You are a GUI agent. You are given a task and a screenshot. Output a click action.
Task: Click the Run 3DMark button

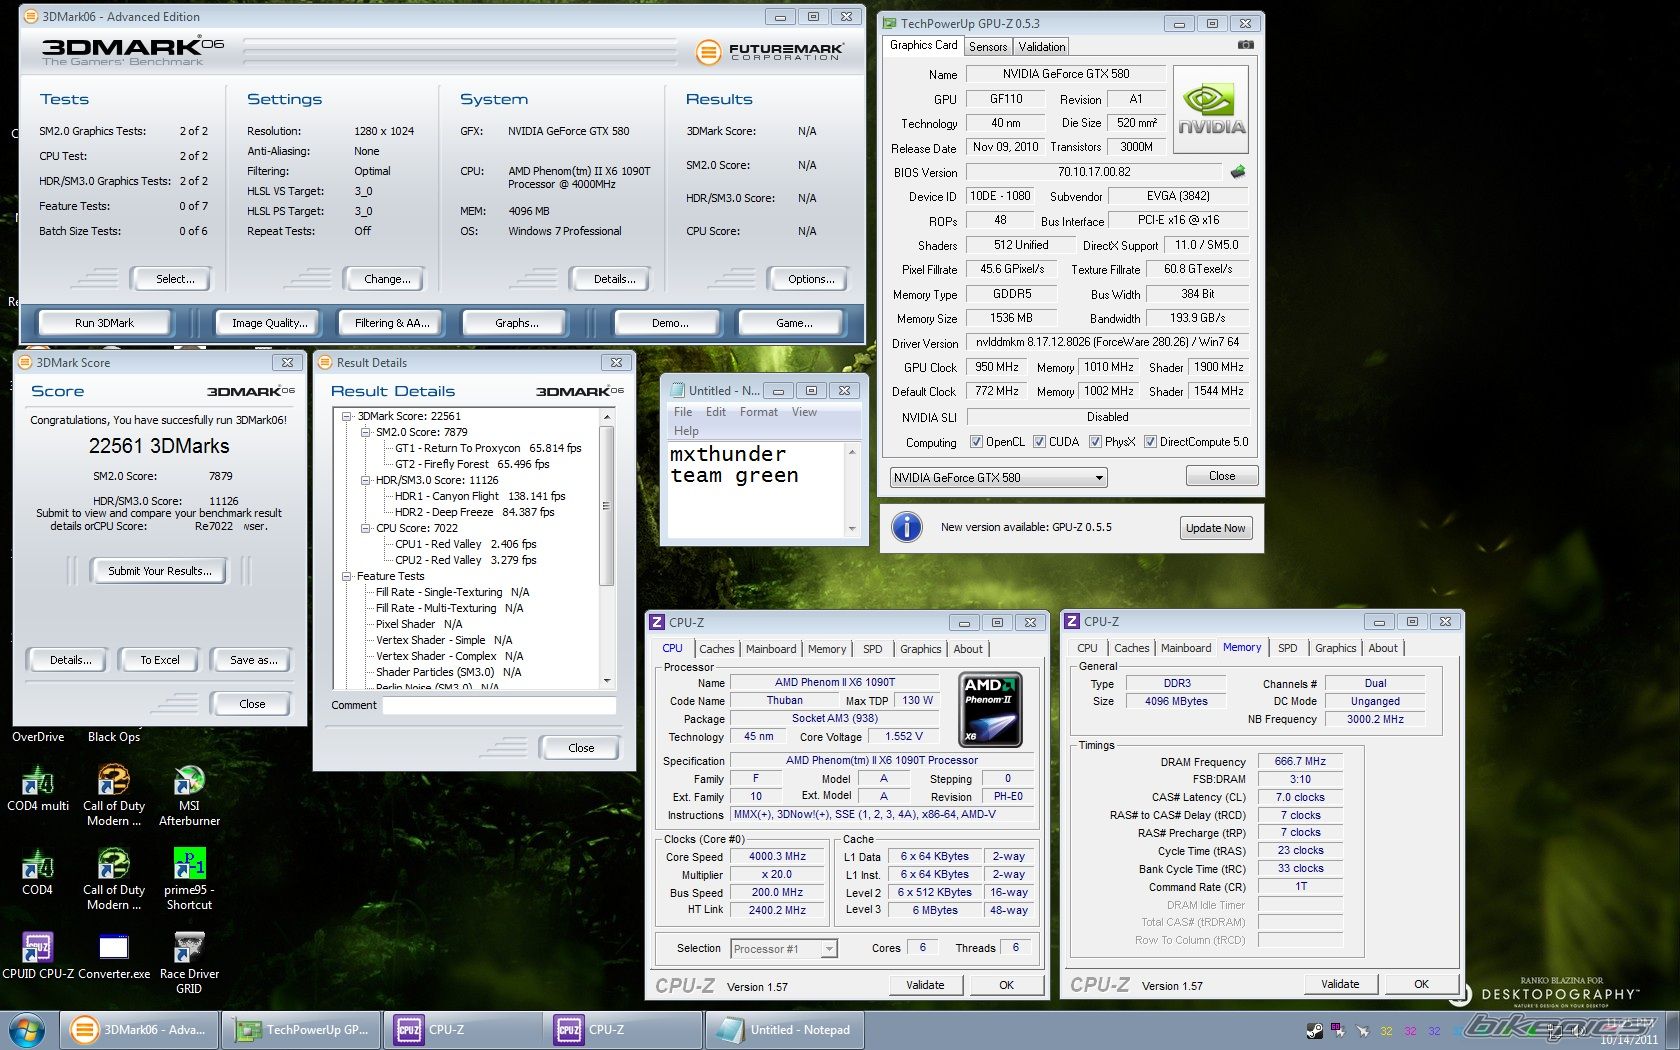[x=104, y=323]
